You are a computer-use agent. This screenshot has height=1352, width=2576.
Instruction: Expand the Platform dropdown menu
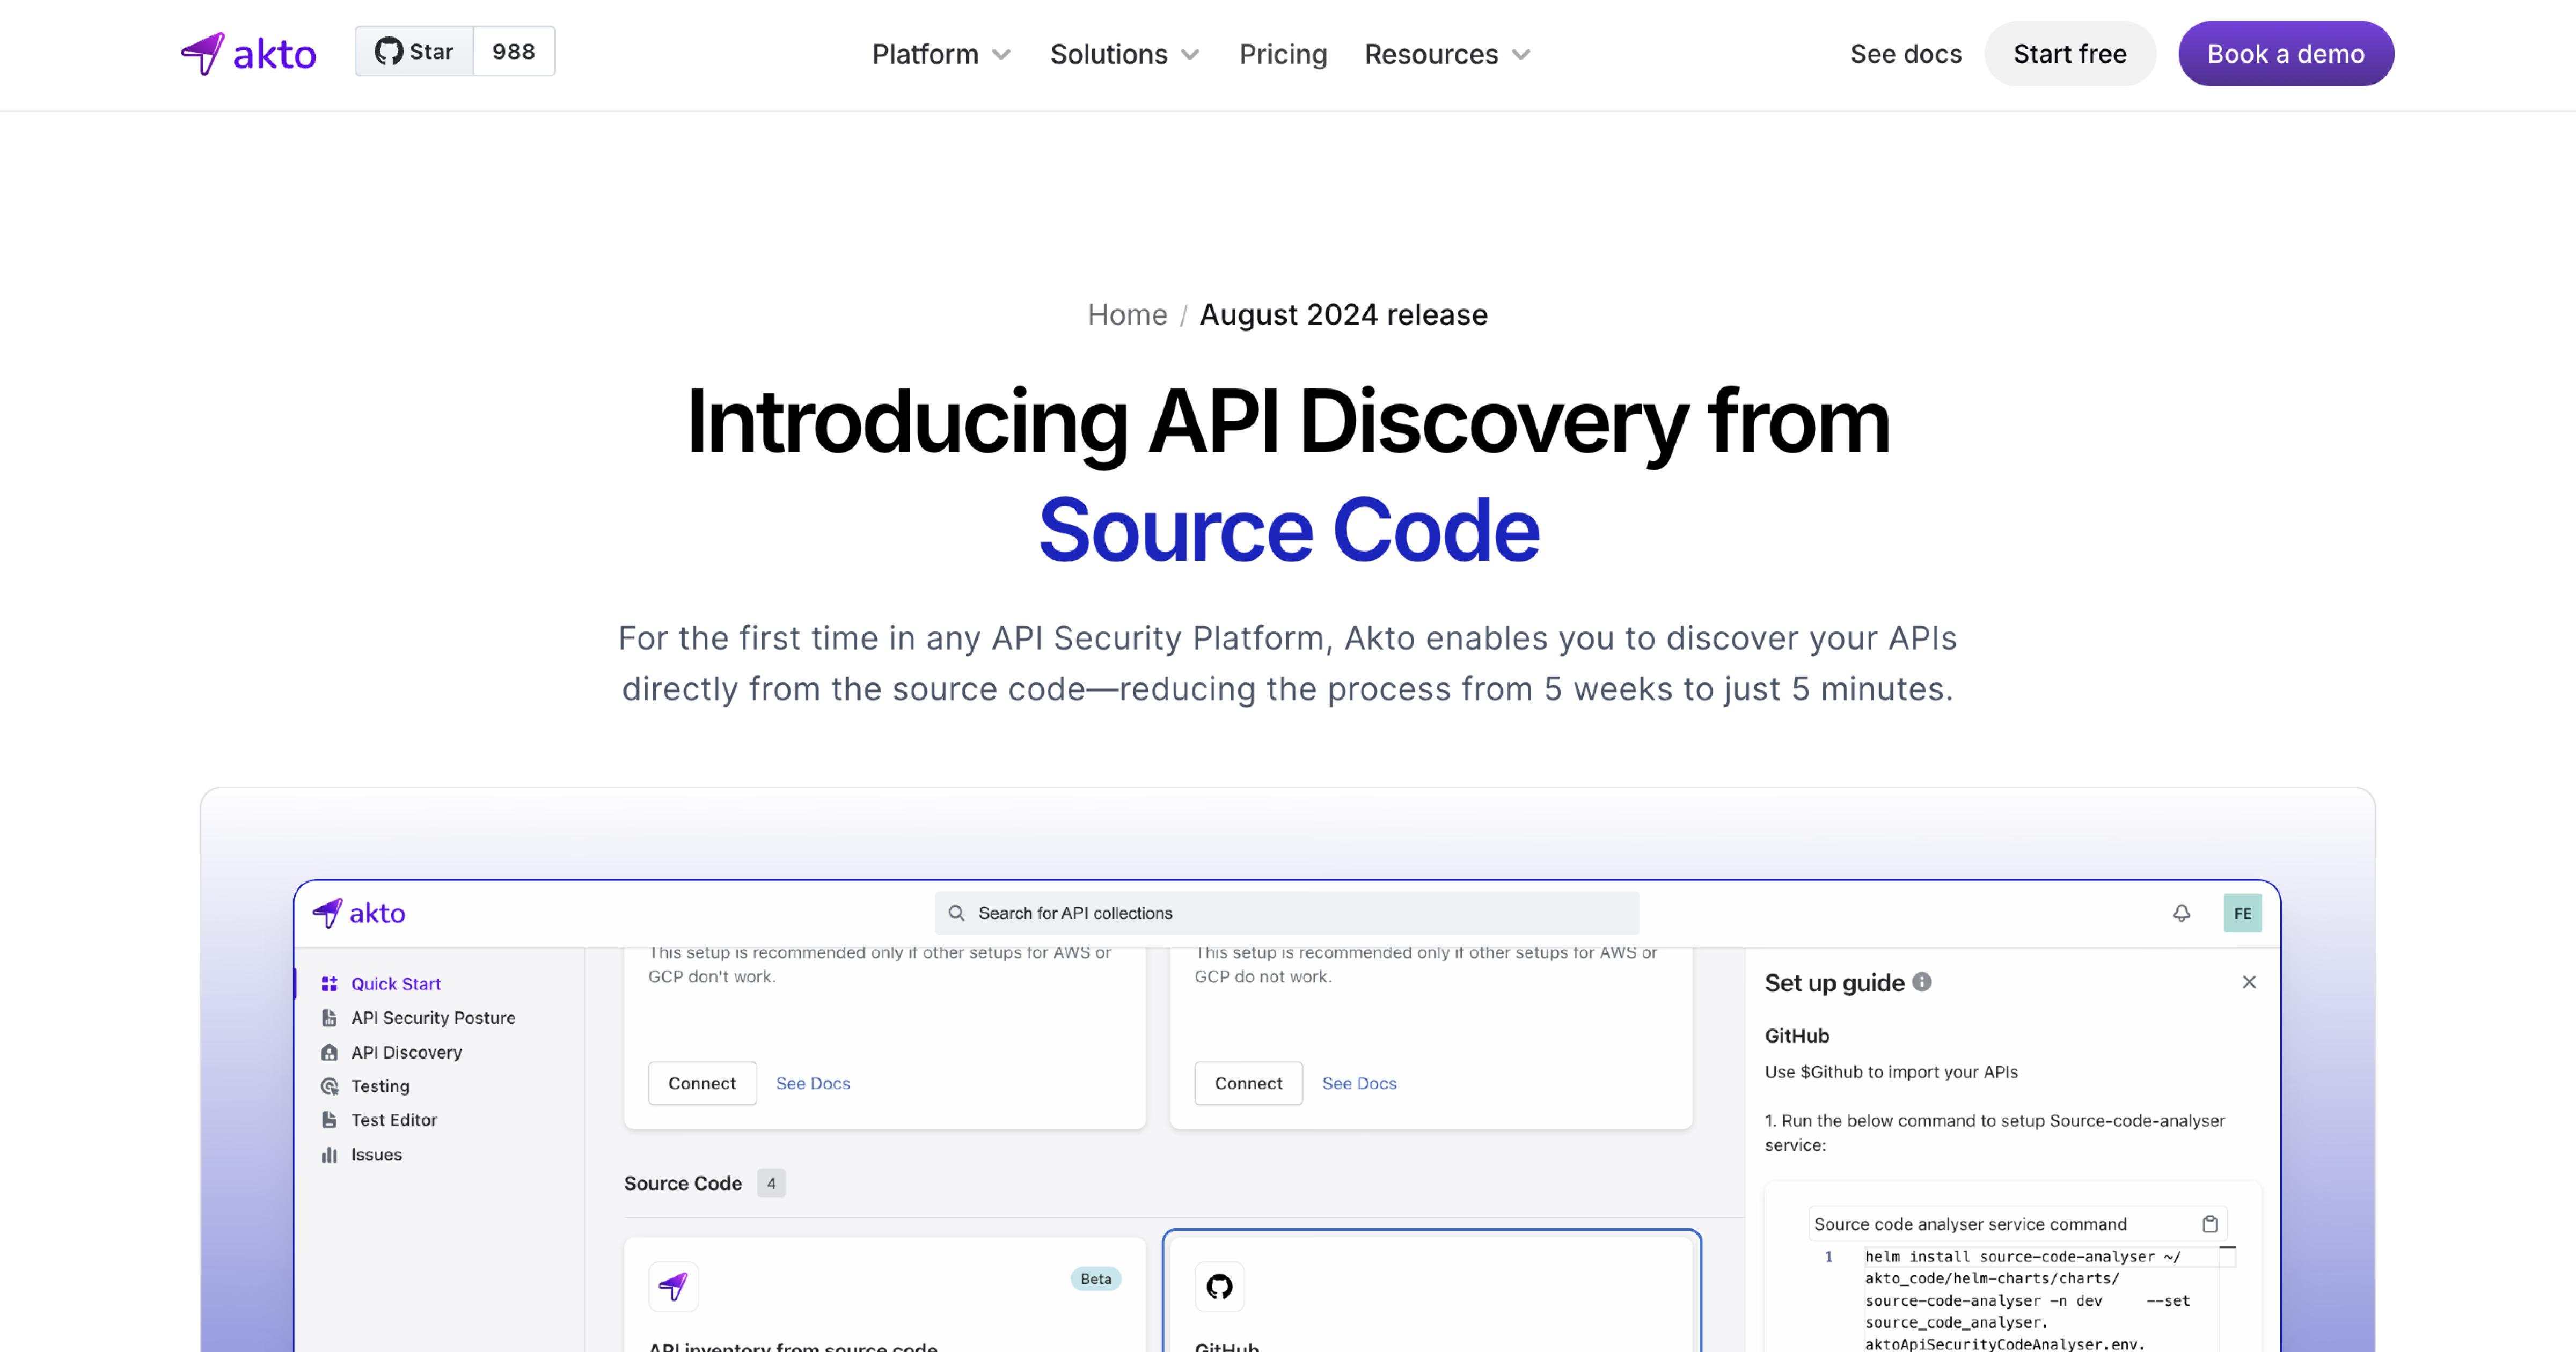tap(941, 54)
